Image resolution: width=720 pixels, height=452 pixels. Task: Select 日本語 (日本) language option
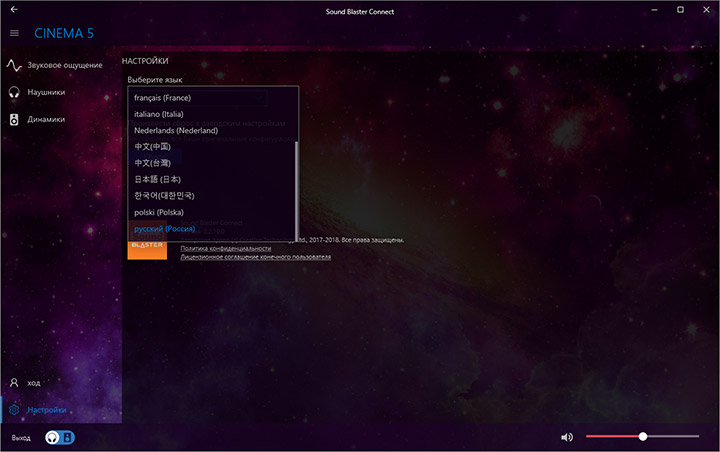coord(212,180)
